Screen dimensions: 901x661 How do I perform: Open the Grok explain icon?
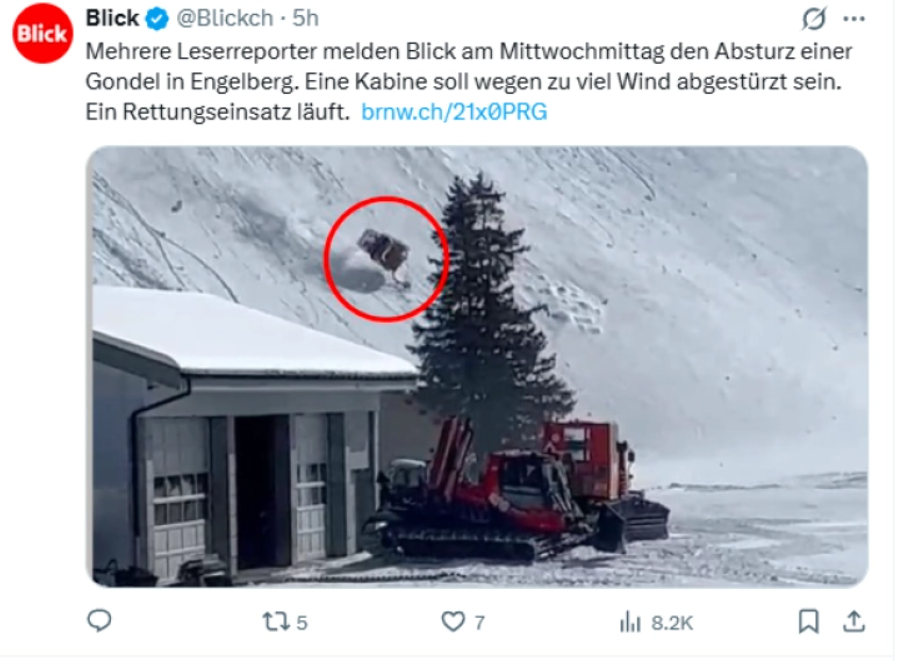tap(814, 18)
